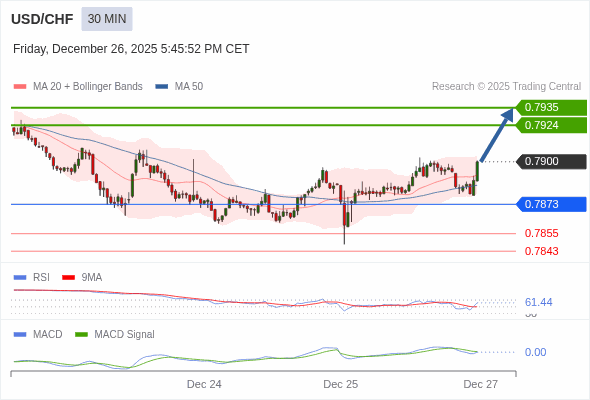590x400 pixels.
Task: Click the RSI legend color swatch
Action: 20,278
